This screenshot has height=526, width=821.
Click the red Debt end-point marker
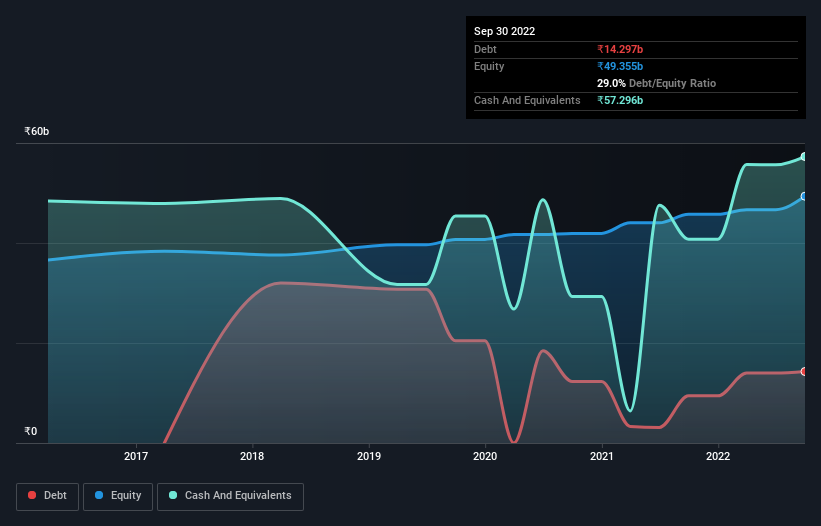[804, 372]
